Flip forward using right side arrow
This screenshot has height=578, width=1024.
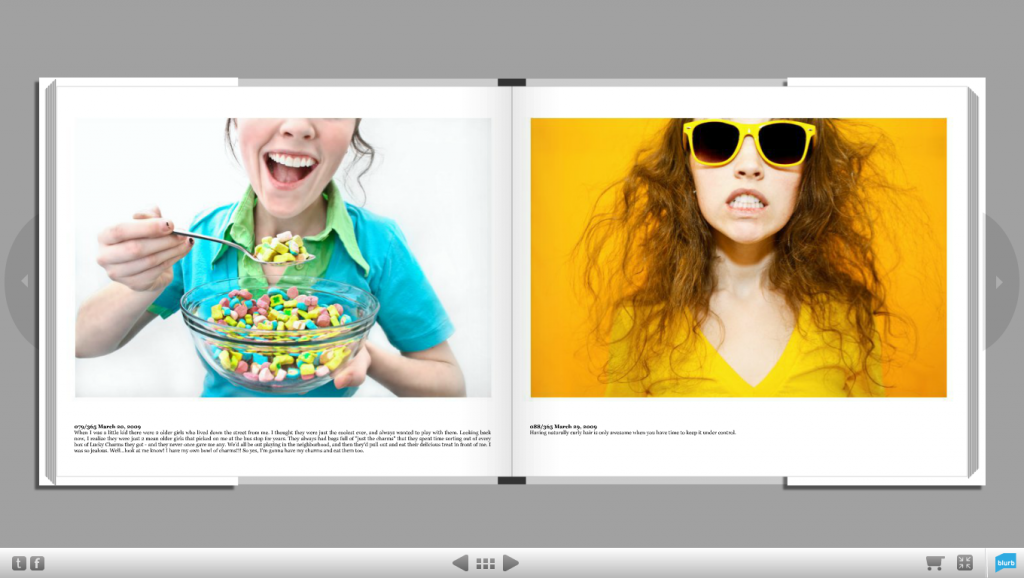(998, 282)
